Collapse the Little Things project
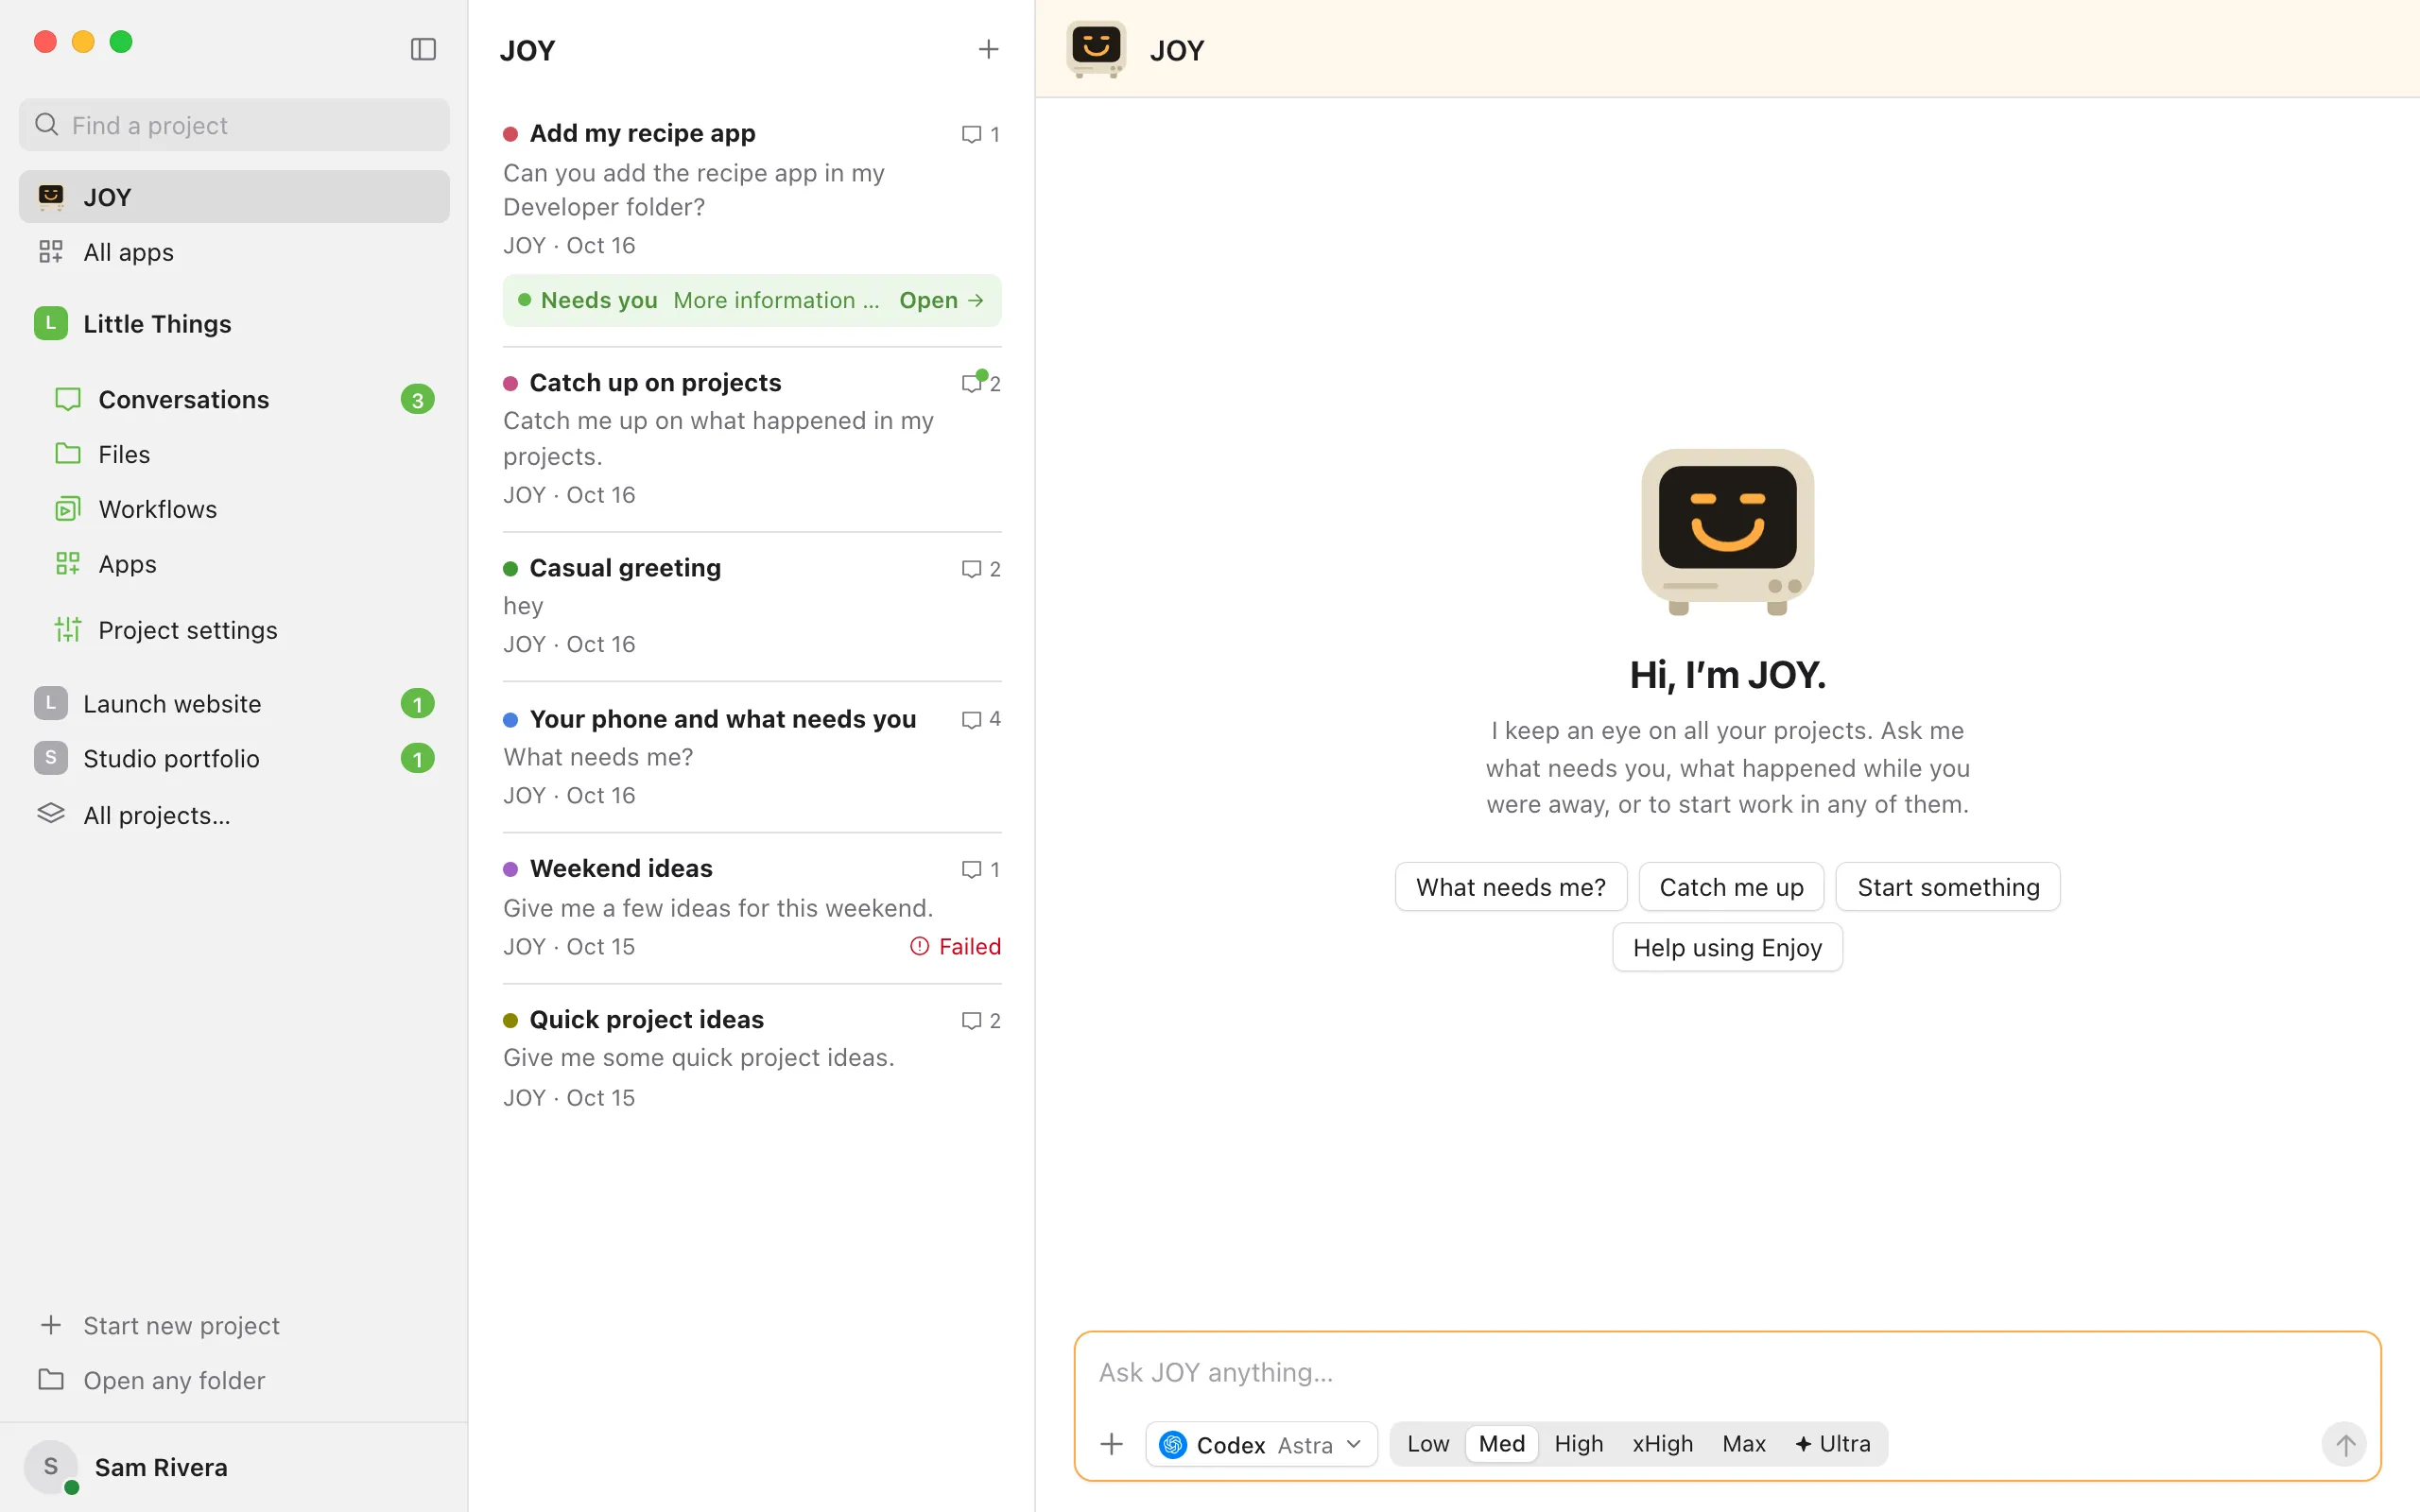Image resolution: width=2420 pixels, height=1512 pixels. tap(234, 324)
